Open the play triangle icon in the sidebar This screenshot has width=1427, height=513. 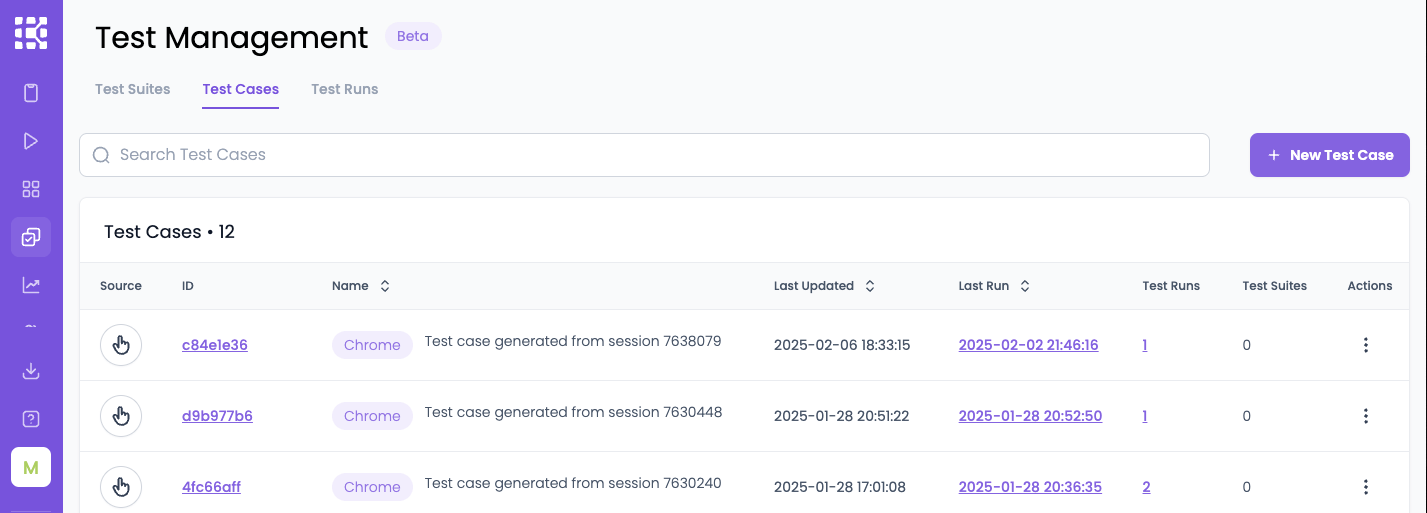pos(31,141)
